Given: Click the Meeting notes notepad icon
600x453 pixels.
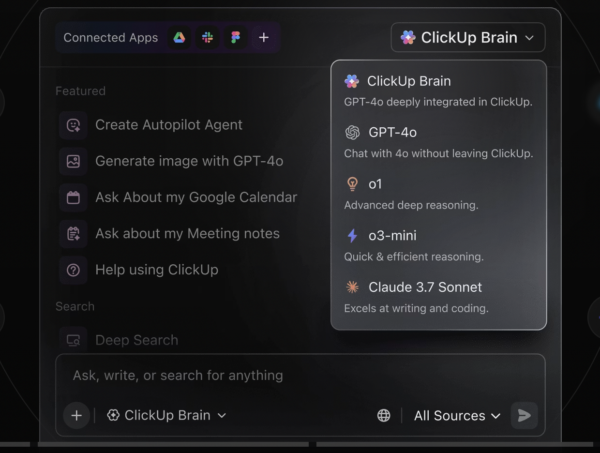Looking at the screenshot, I should pos(73,233).
